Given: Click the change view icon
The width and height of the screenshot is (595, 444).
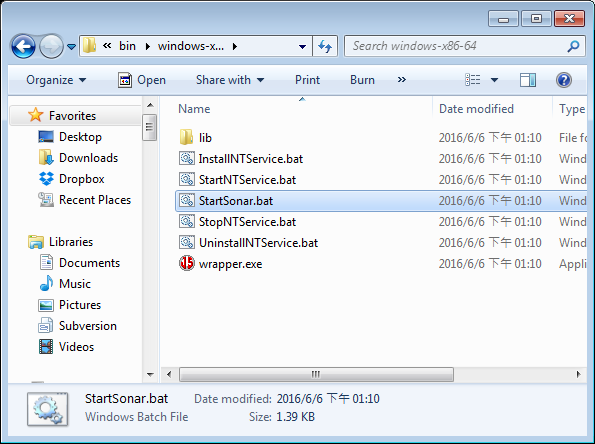Looking at the screenshot, I should pos(473,80).
